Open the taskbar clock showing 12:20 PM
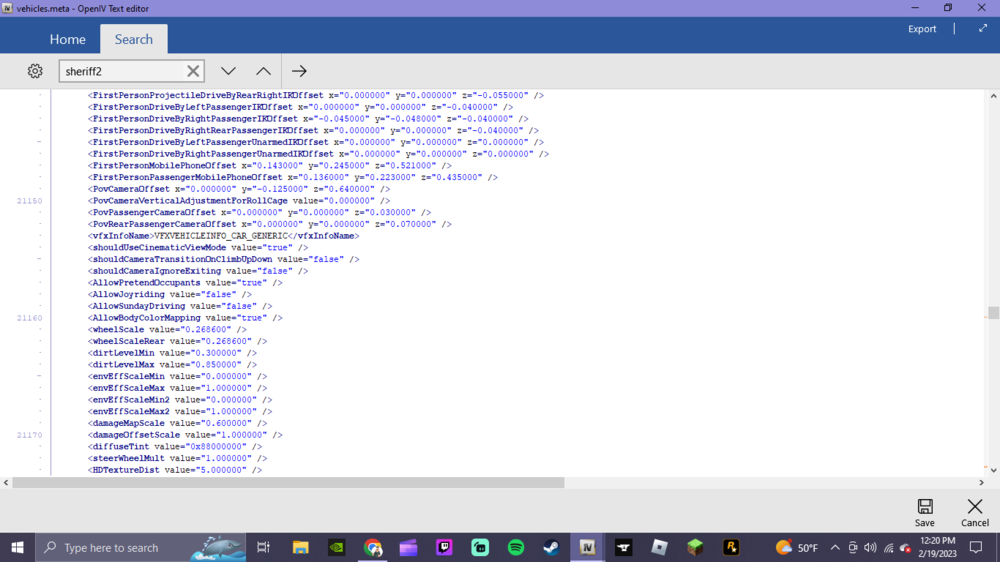The width and height of the screenshot is (1000, 562). click(938, 547)
